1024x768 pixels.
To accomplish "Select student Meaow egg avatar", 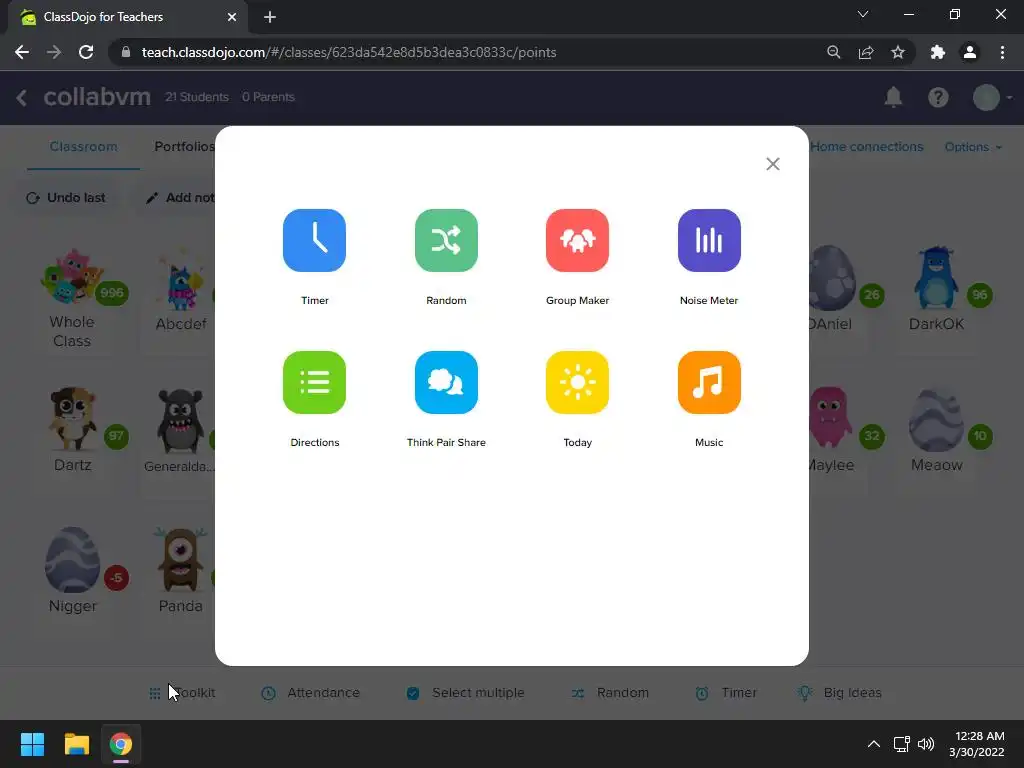I will tap(936, 421).
